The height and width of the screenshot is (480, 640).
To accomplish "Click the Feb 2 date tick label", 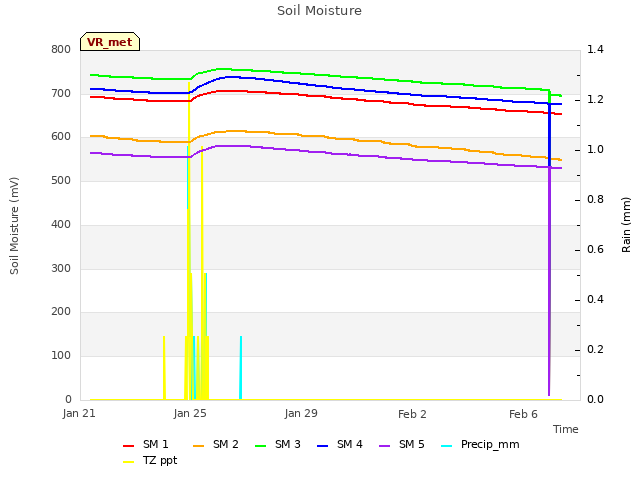I will coord(412,414).
